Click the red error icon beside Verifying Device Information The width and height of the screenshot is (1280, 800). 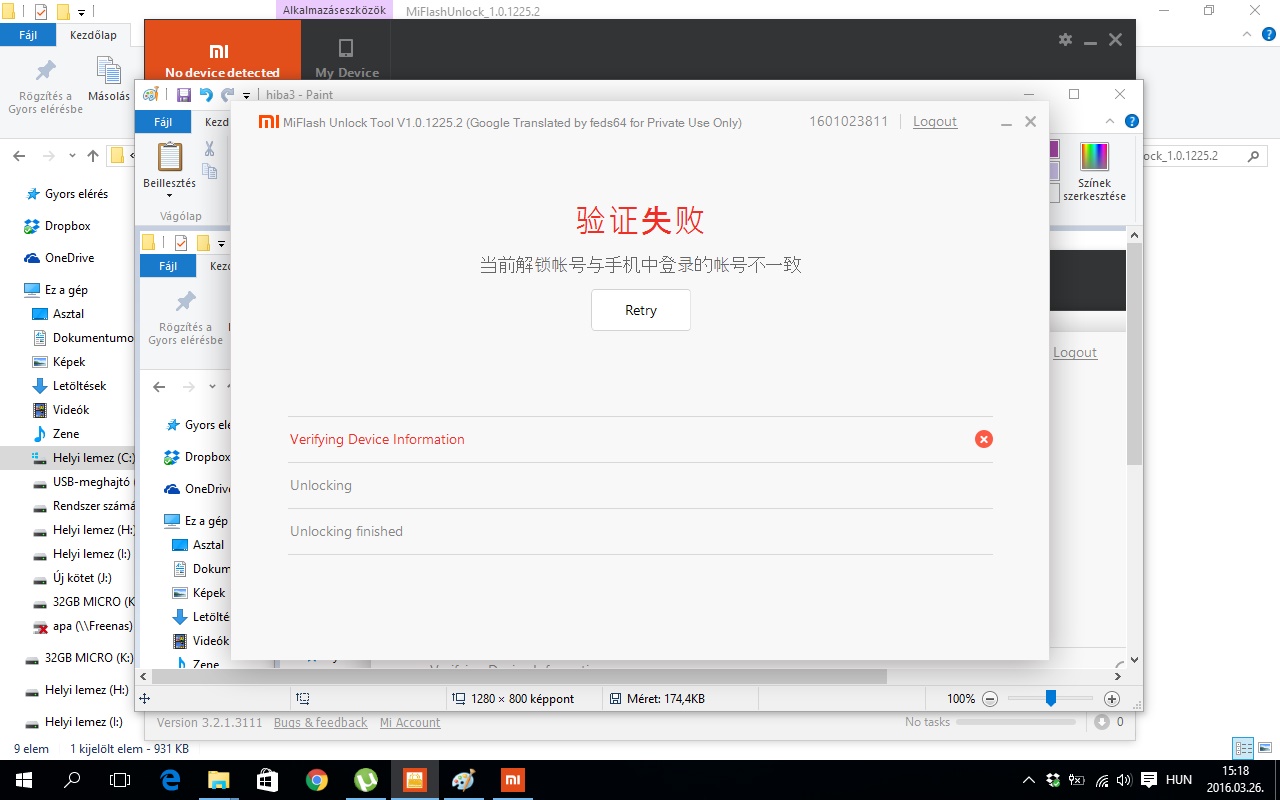point(984,439)
